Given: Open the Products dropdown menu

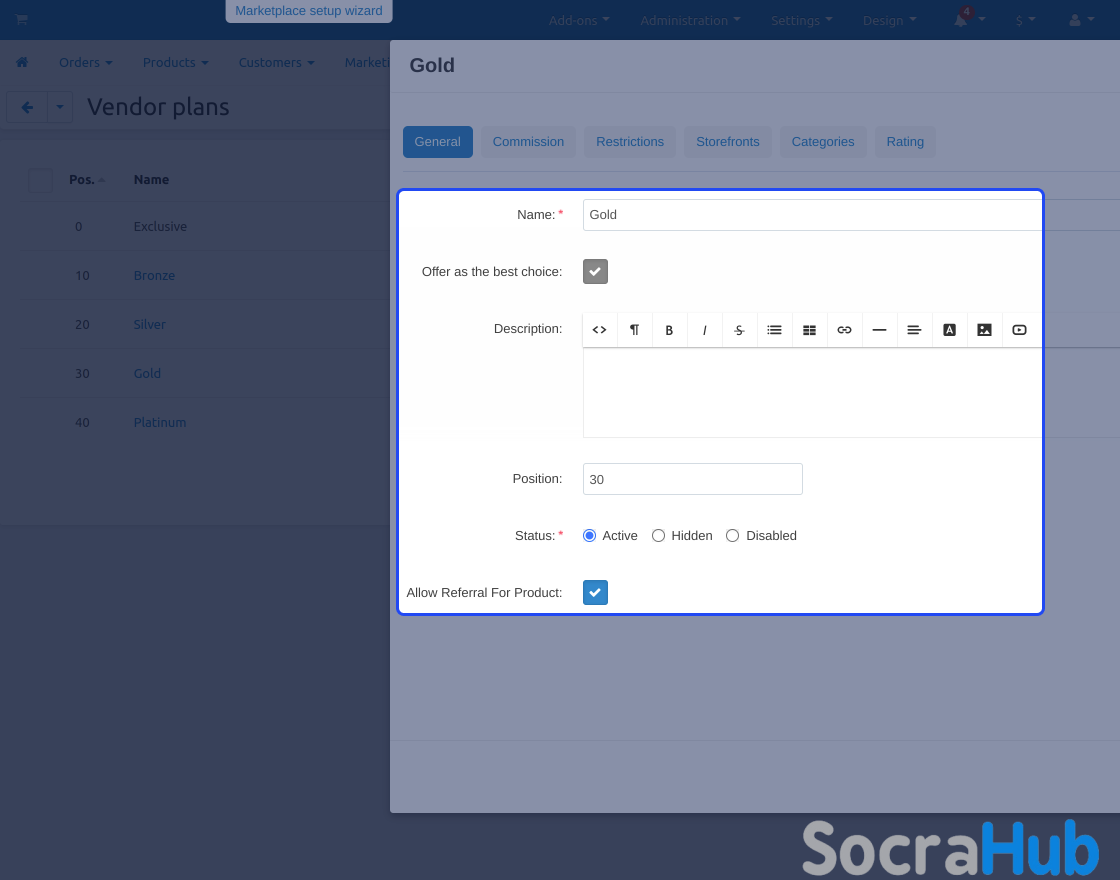Looking at the screenshot, I should pyautogui.click(x=175, y=62).
